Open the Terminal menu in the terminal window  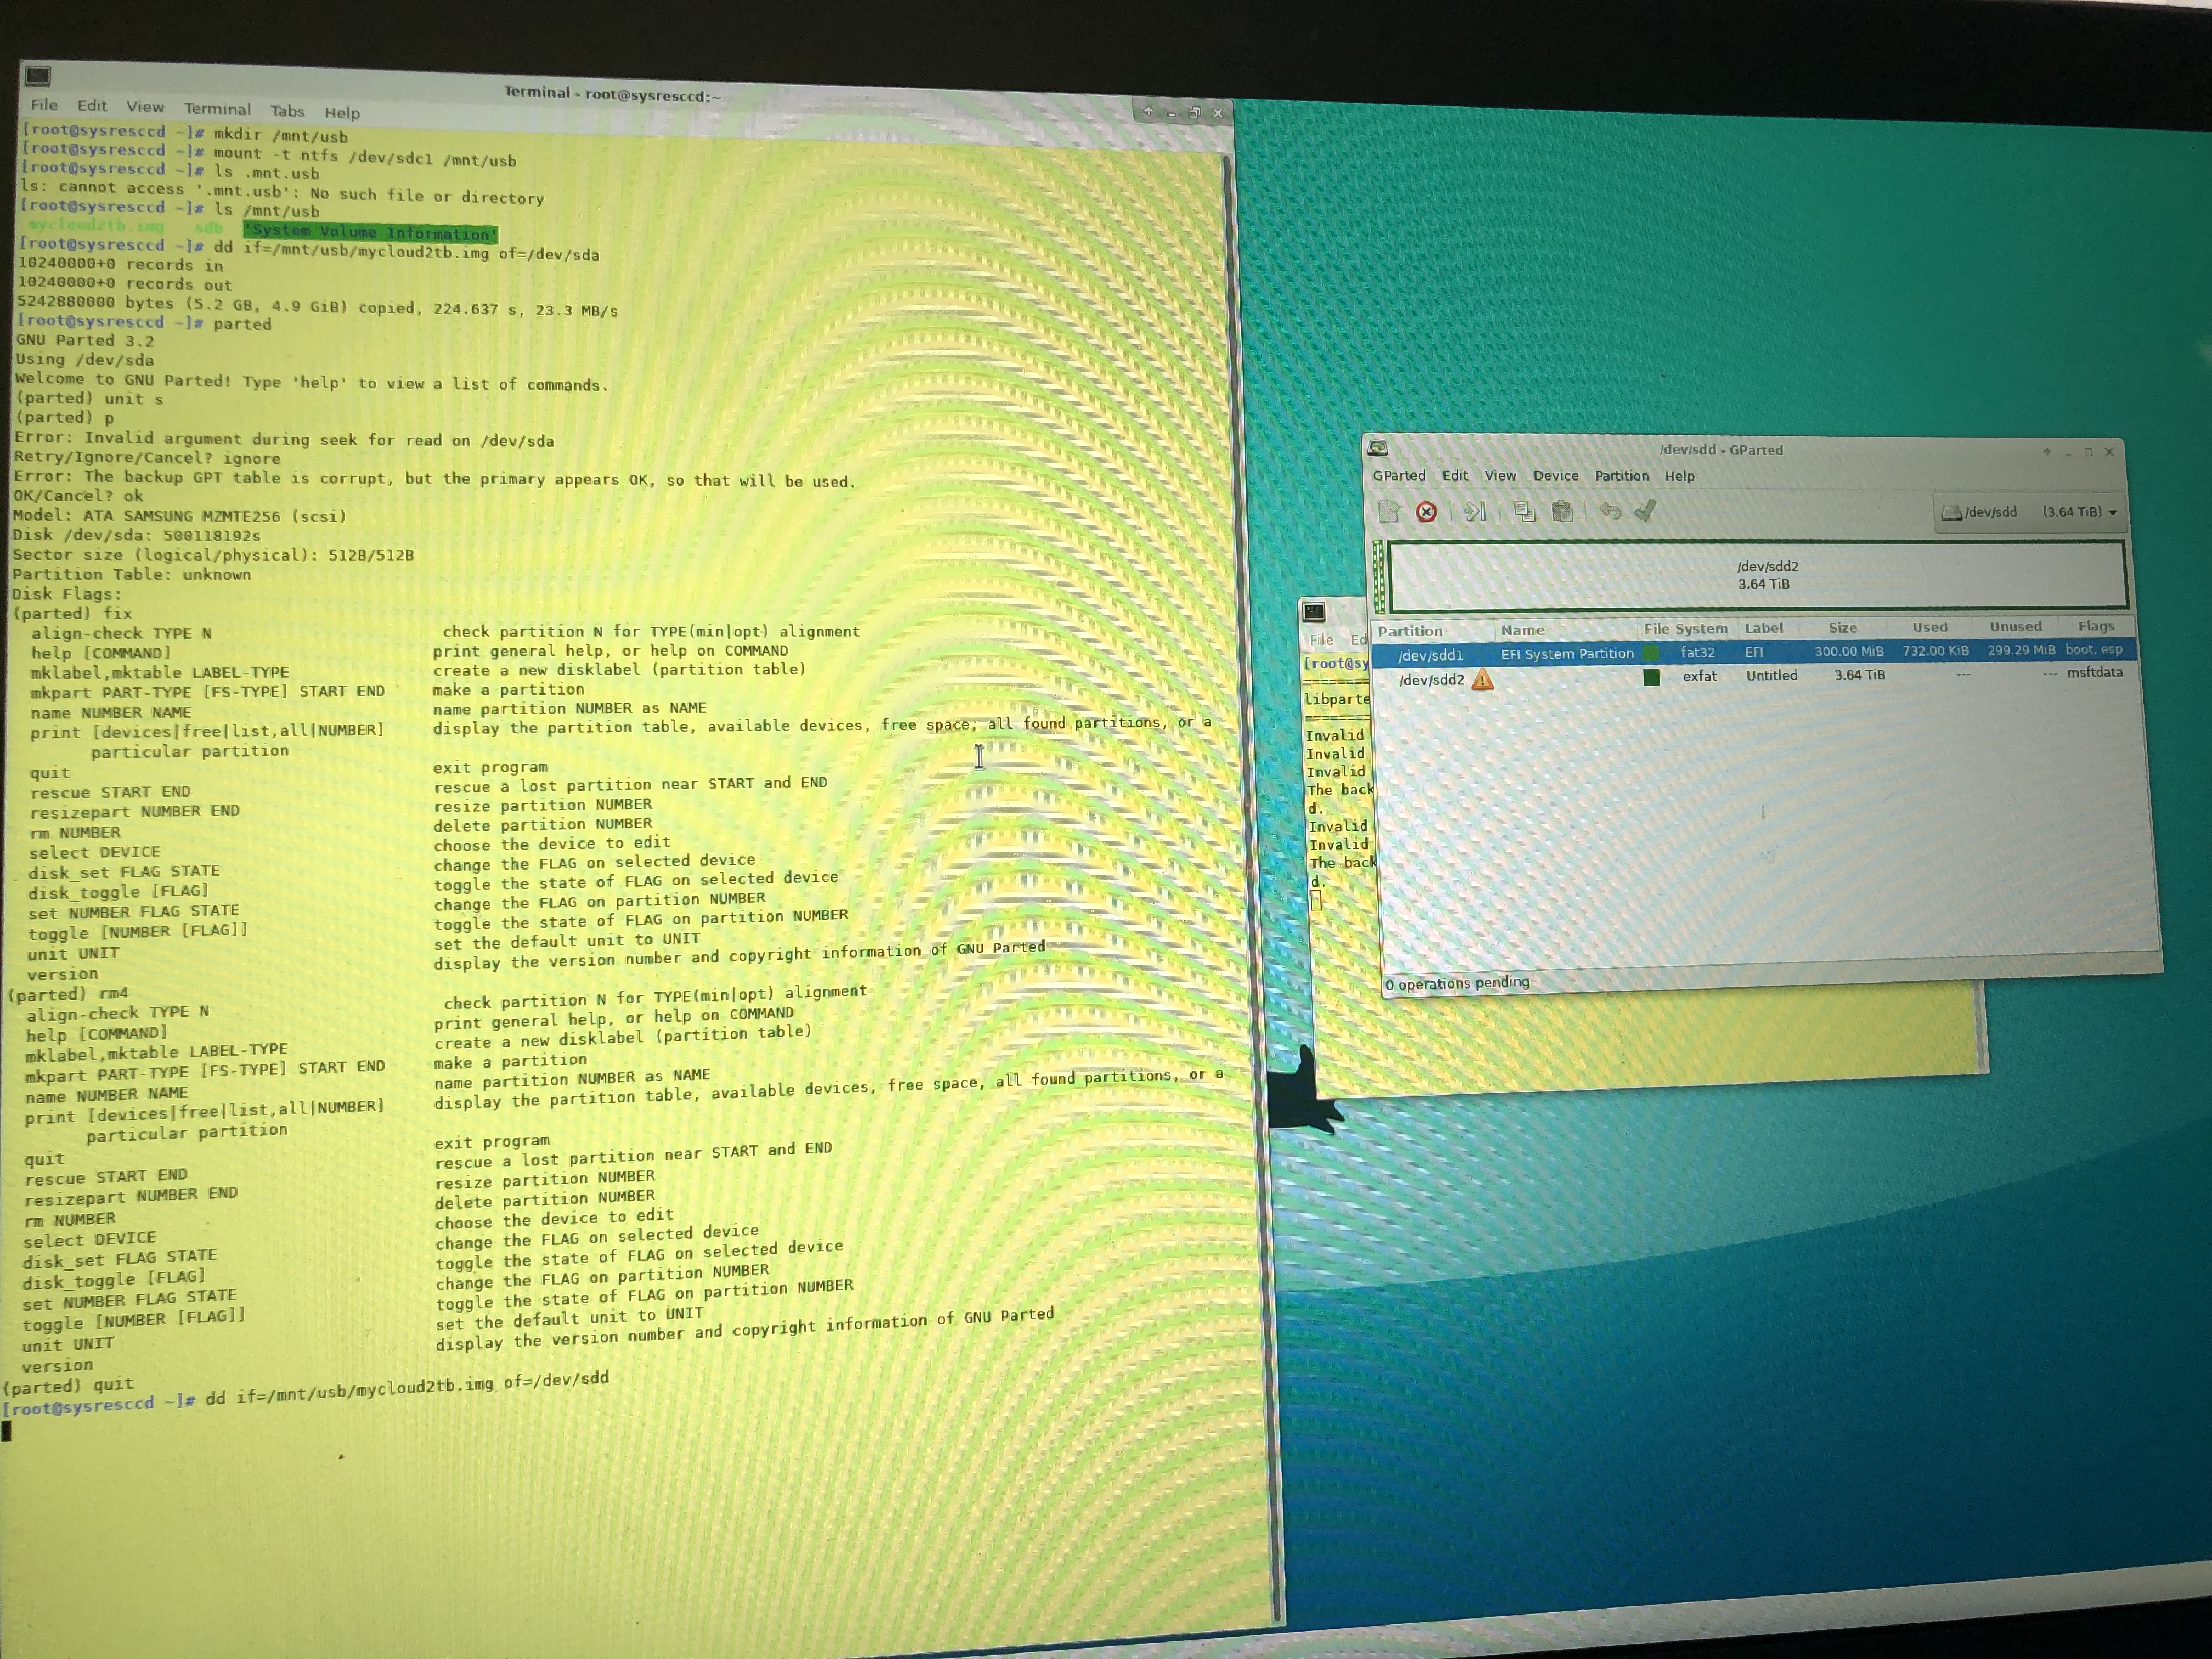click(x=217, y=109)
